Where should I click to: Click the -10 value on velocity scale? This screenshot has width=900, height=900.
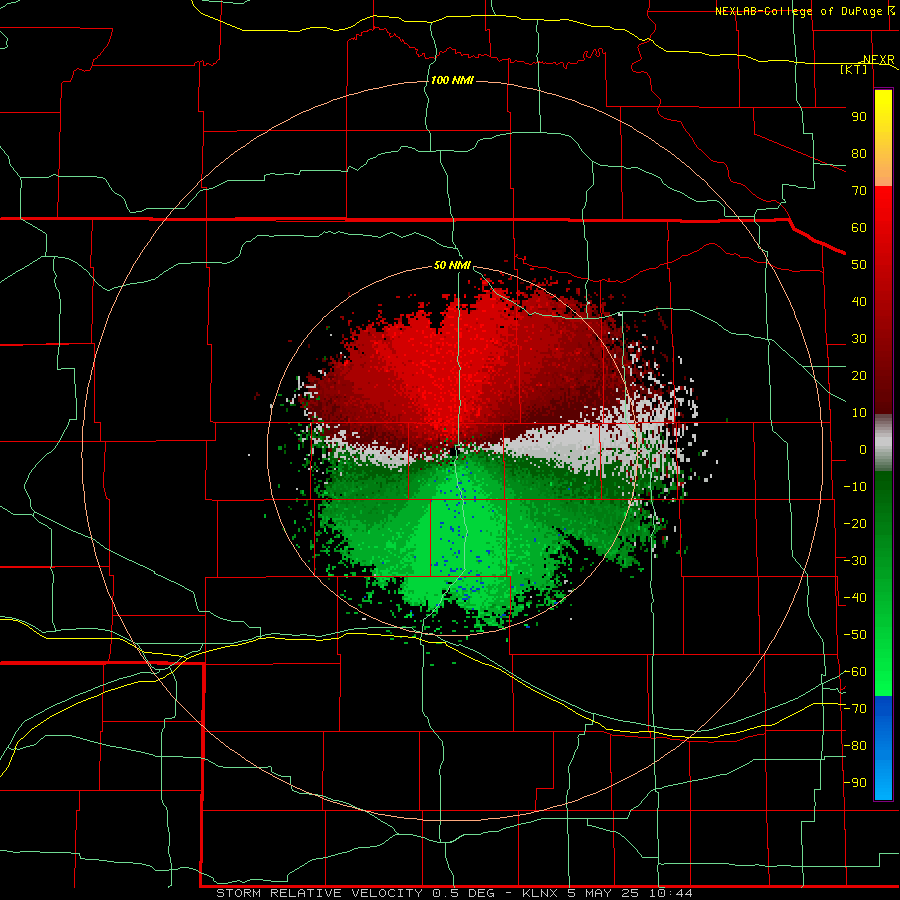pyautogui.click(x=855, y=487)
